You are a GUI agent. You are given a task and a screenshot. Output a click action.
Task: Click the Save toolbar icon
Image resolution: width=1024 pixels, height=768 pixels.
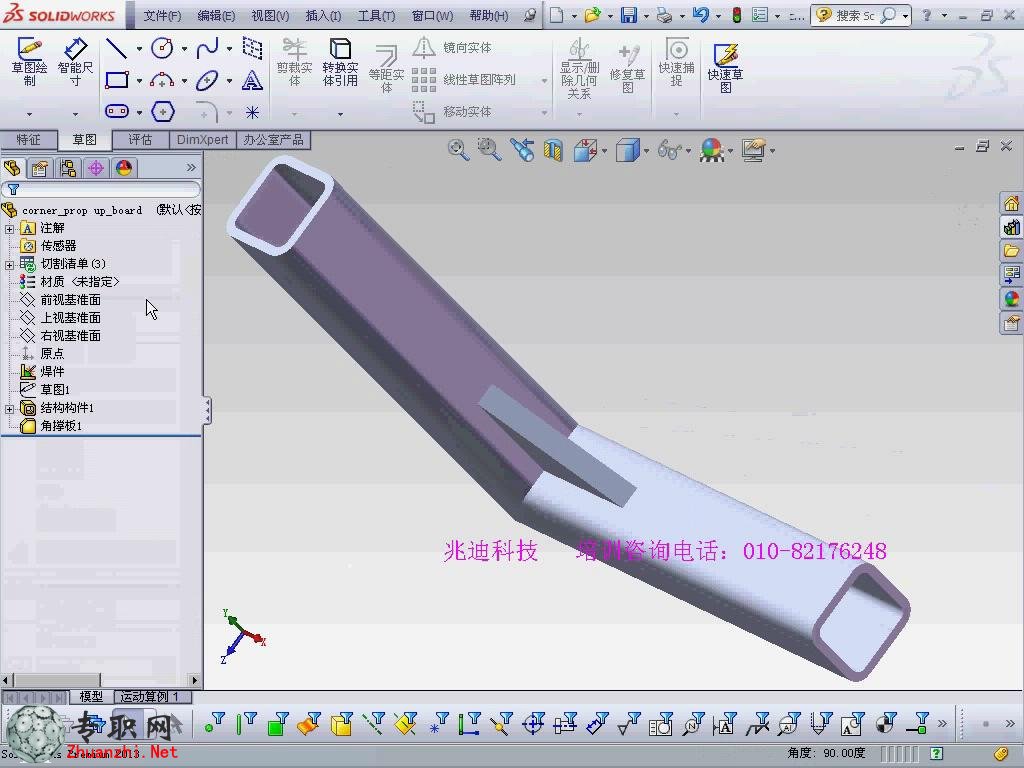(x=628, y=15)
